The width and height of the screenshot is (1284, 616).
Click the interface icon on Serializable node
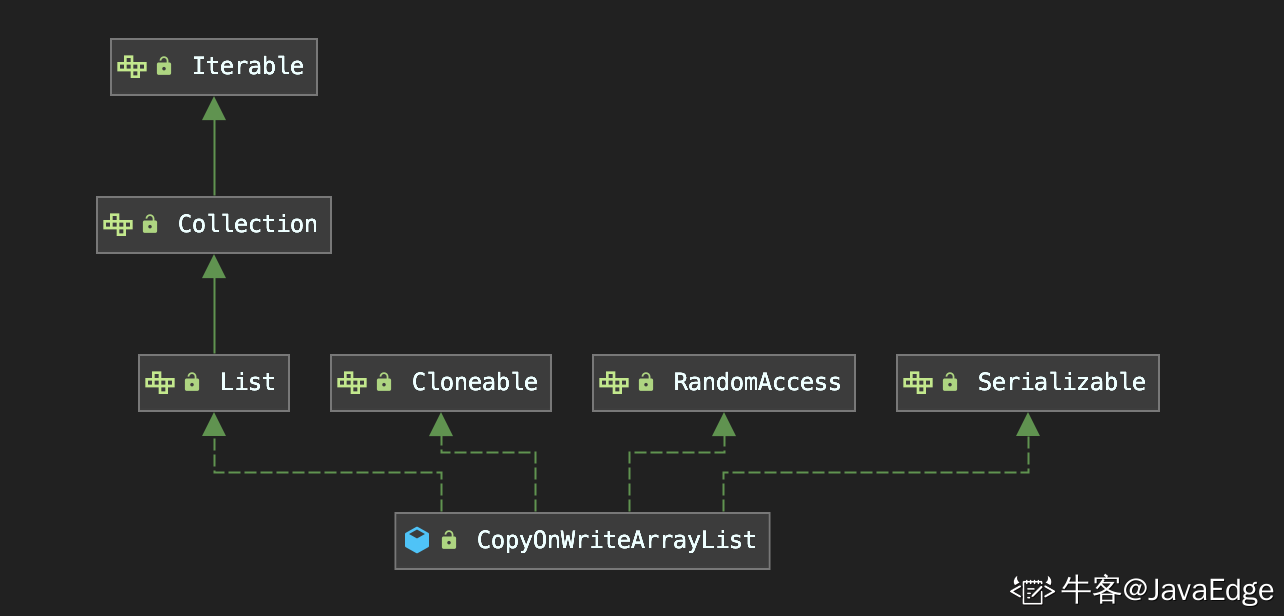click(918, 383)
